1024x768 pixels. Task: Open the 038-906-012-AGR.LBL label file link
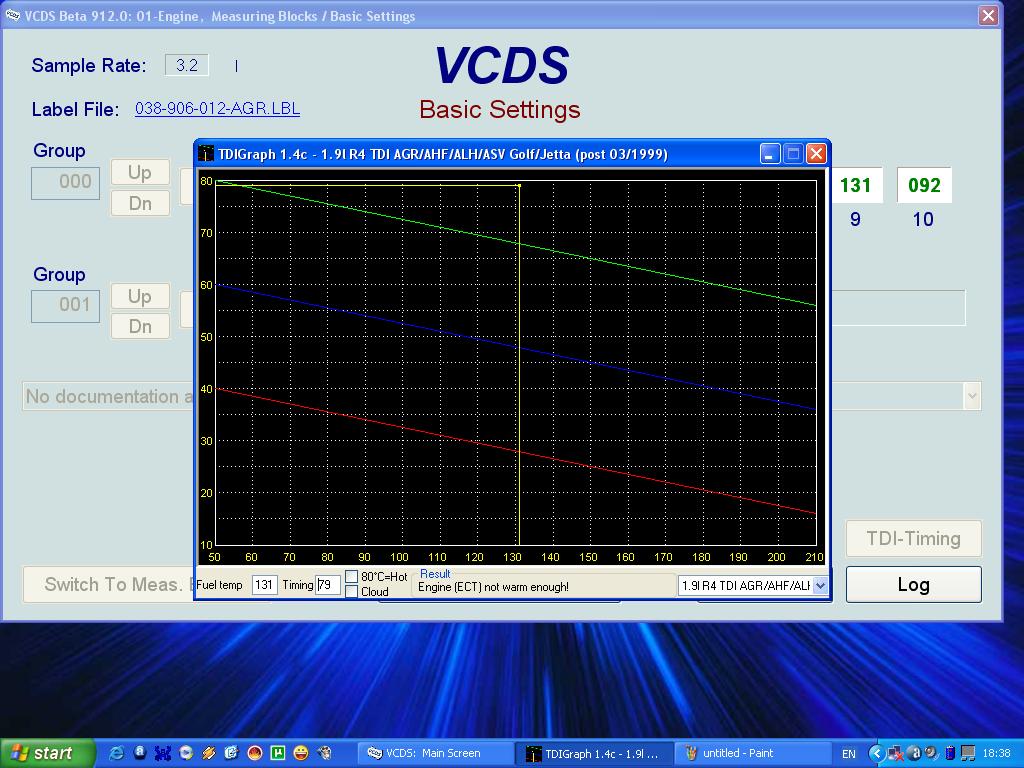click(x=217, y=108)
